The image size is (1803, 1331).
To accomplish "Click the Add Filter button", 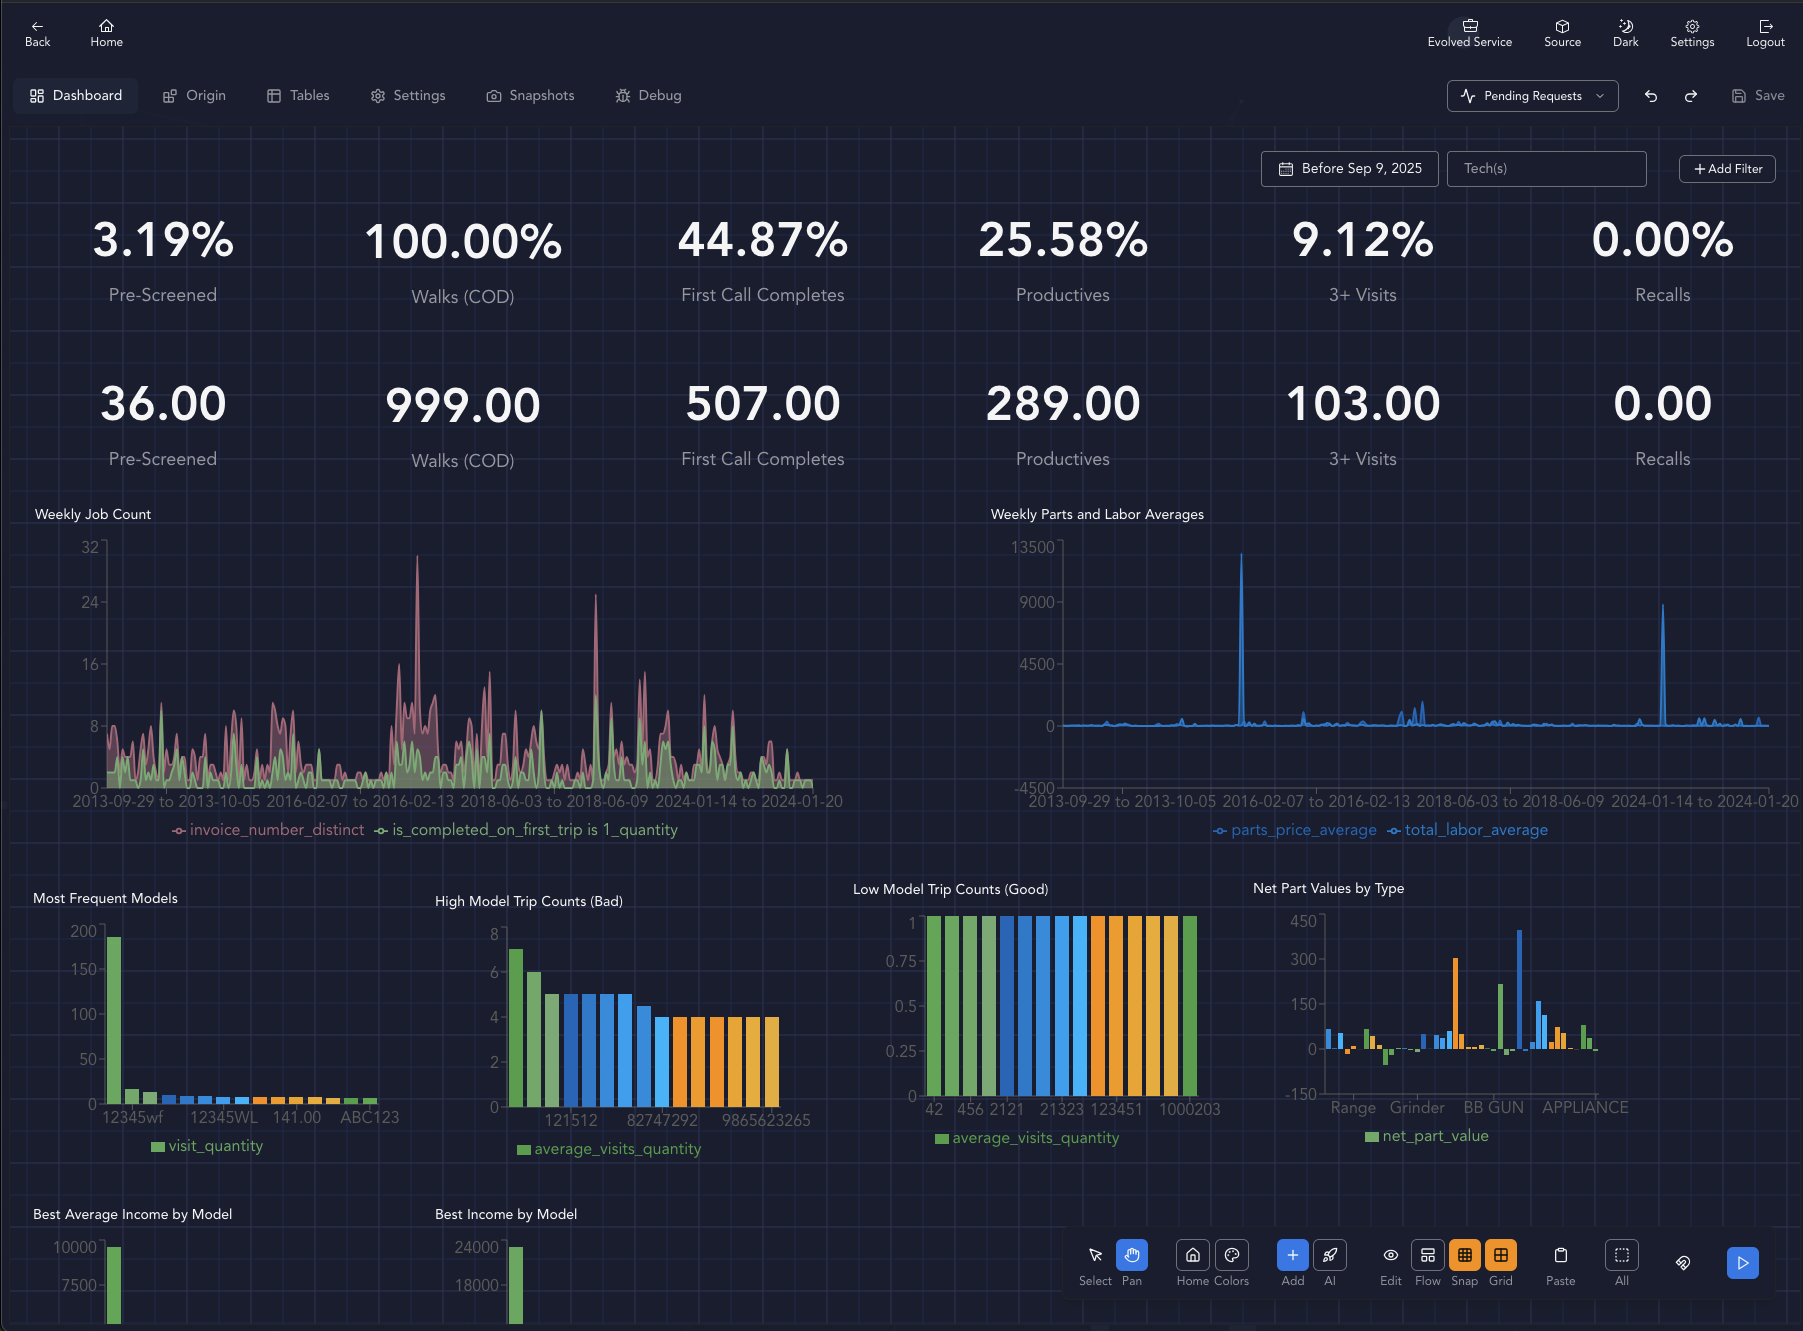I will pyautogui.click(x=1727, y=169).
